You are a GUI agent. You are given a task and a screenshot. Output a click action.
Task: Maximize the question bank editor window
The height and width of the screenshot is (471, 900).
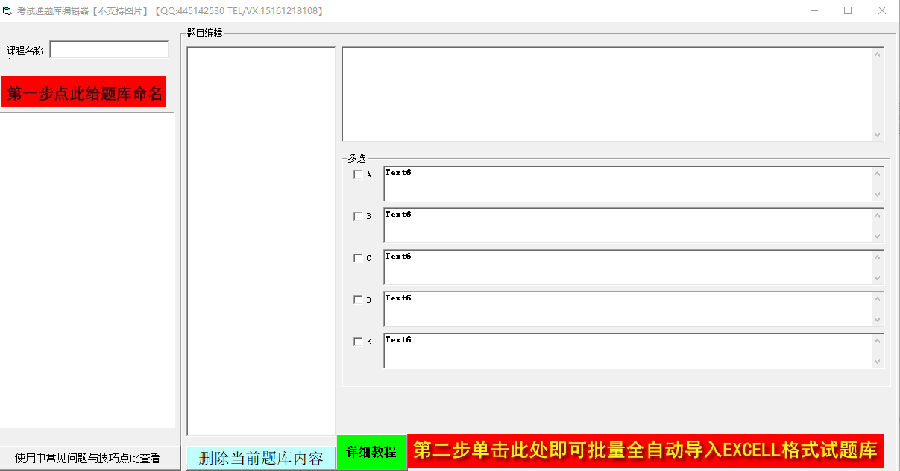(x=848, y=10)
